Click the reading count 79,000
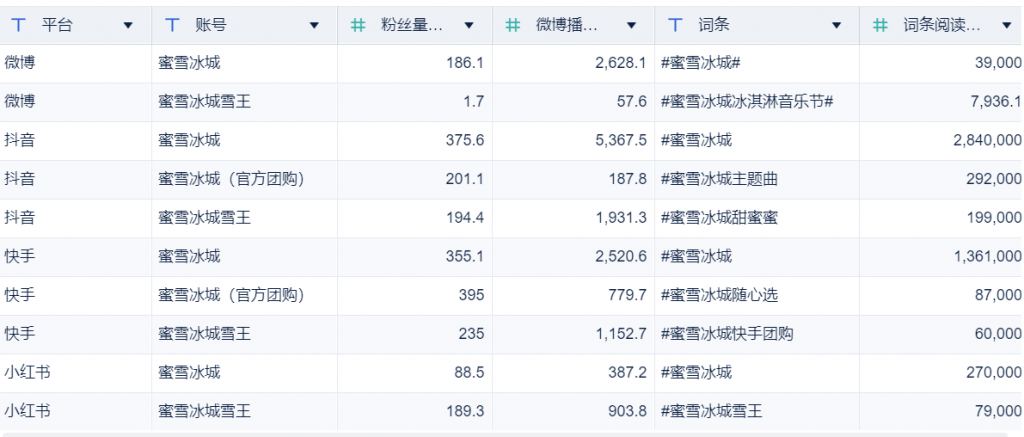1024x437 pixels. [998, 411]
